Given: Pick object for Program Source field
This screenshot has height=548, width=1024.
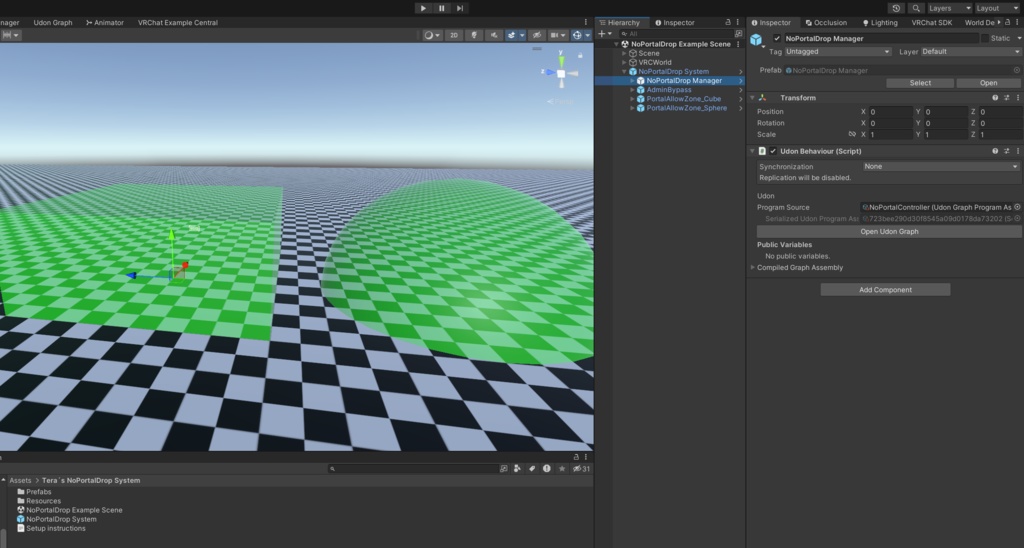Looking at the screenshot, I should pos(1017,208).
